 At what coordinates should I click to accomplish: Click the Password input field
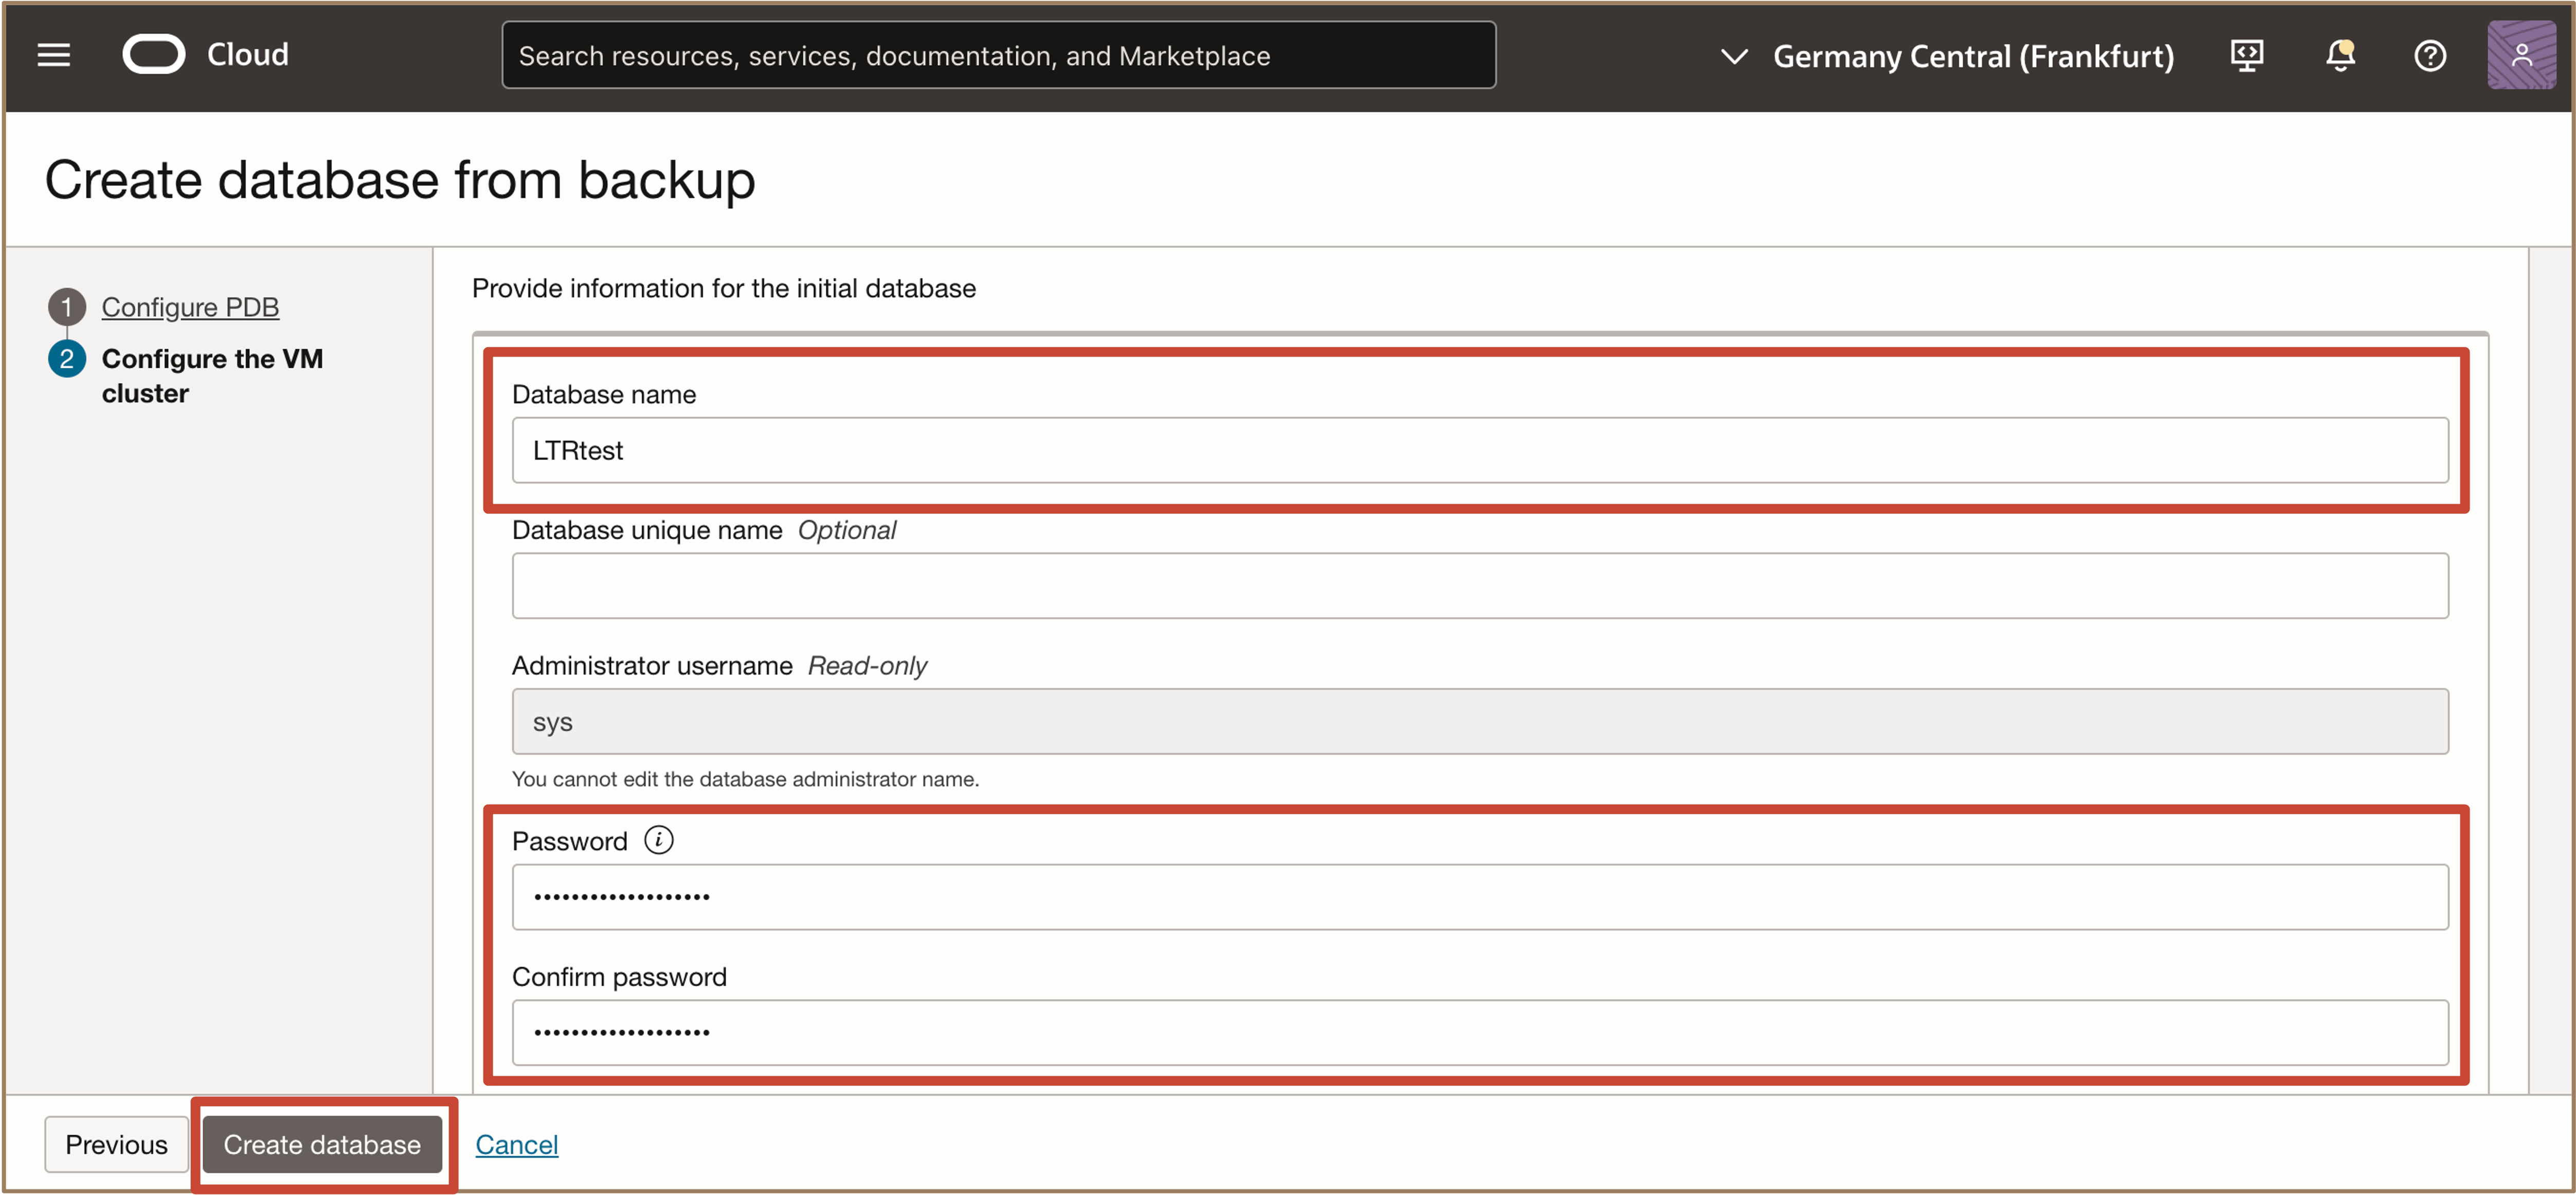pos(1480,897)
